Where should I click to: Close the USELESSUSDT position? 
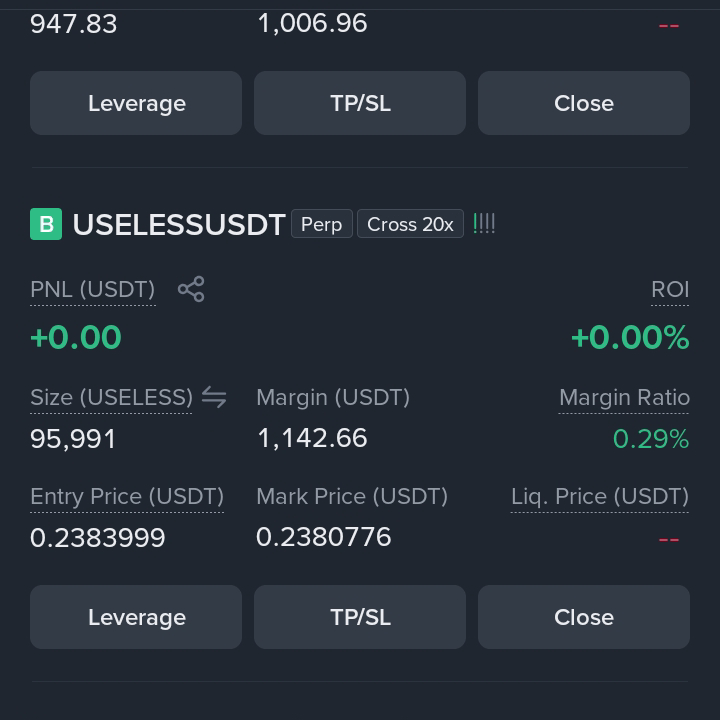[x=584, y=617]
